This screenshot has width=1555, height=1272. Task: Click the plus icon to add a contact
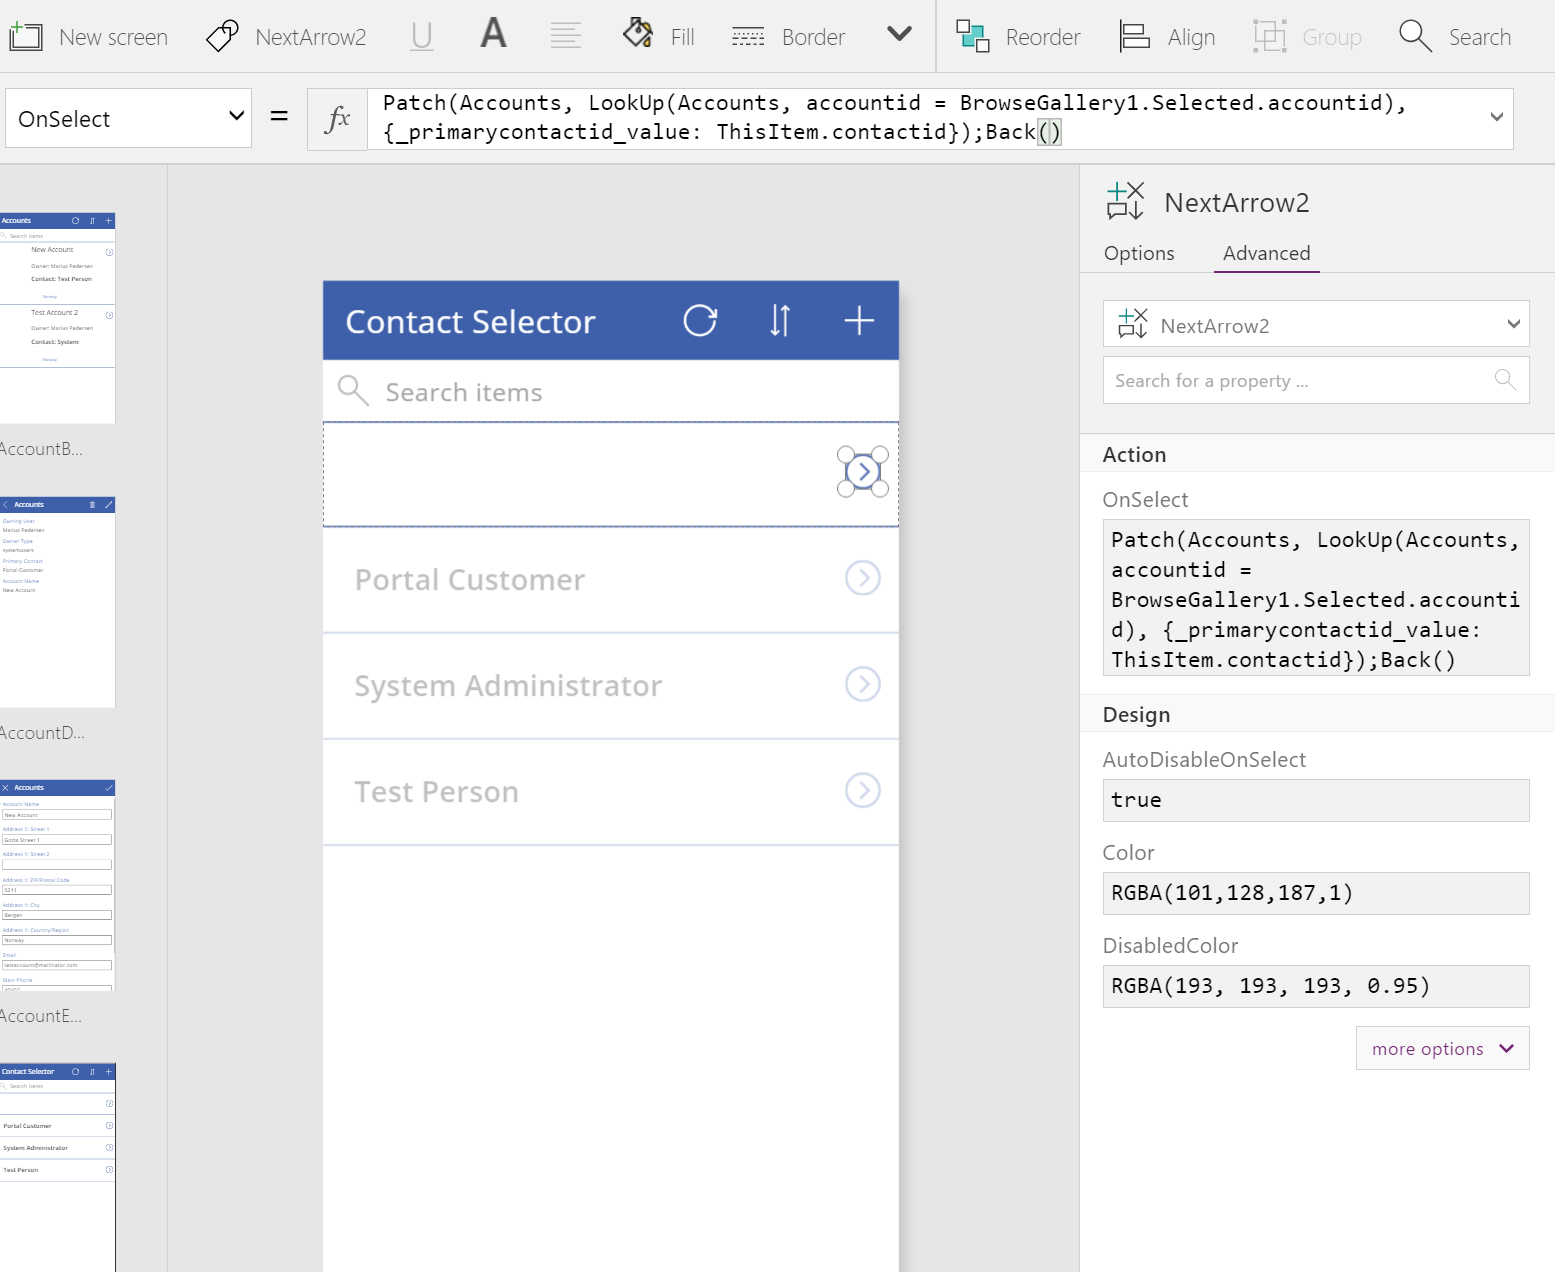[x=859, y=321]
